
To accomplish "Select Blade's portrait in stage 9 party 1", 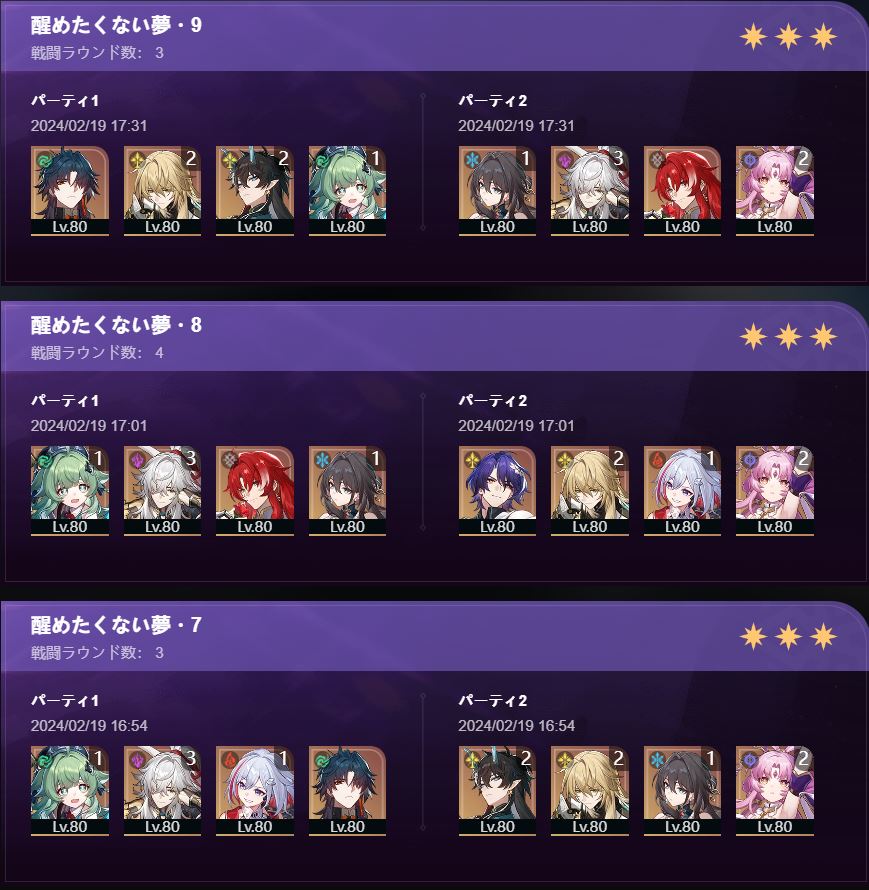I will coord(70,191).
